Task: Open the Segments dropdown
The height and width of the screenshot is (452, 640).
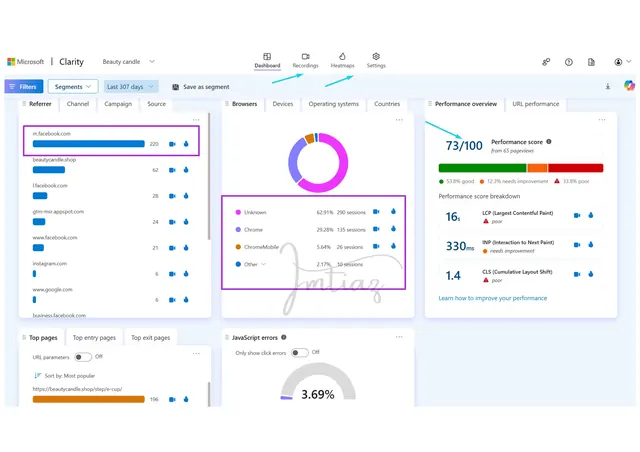Action: coord(73,87)
